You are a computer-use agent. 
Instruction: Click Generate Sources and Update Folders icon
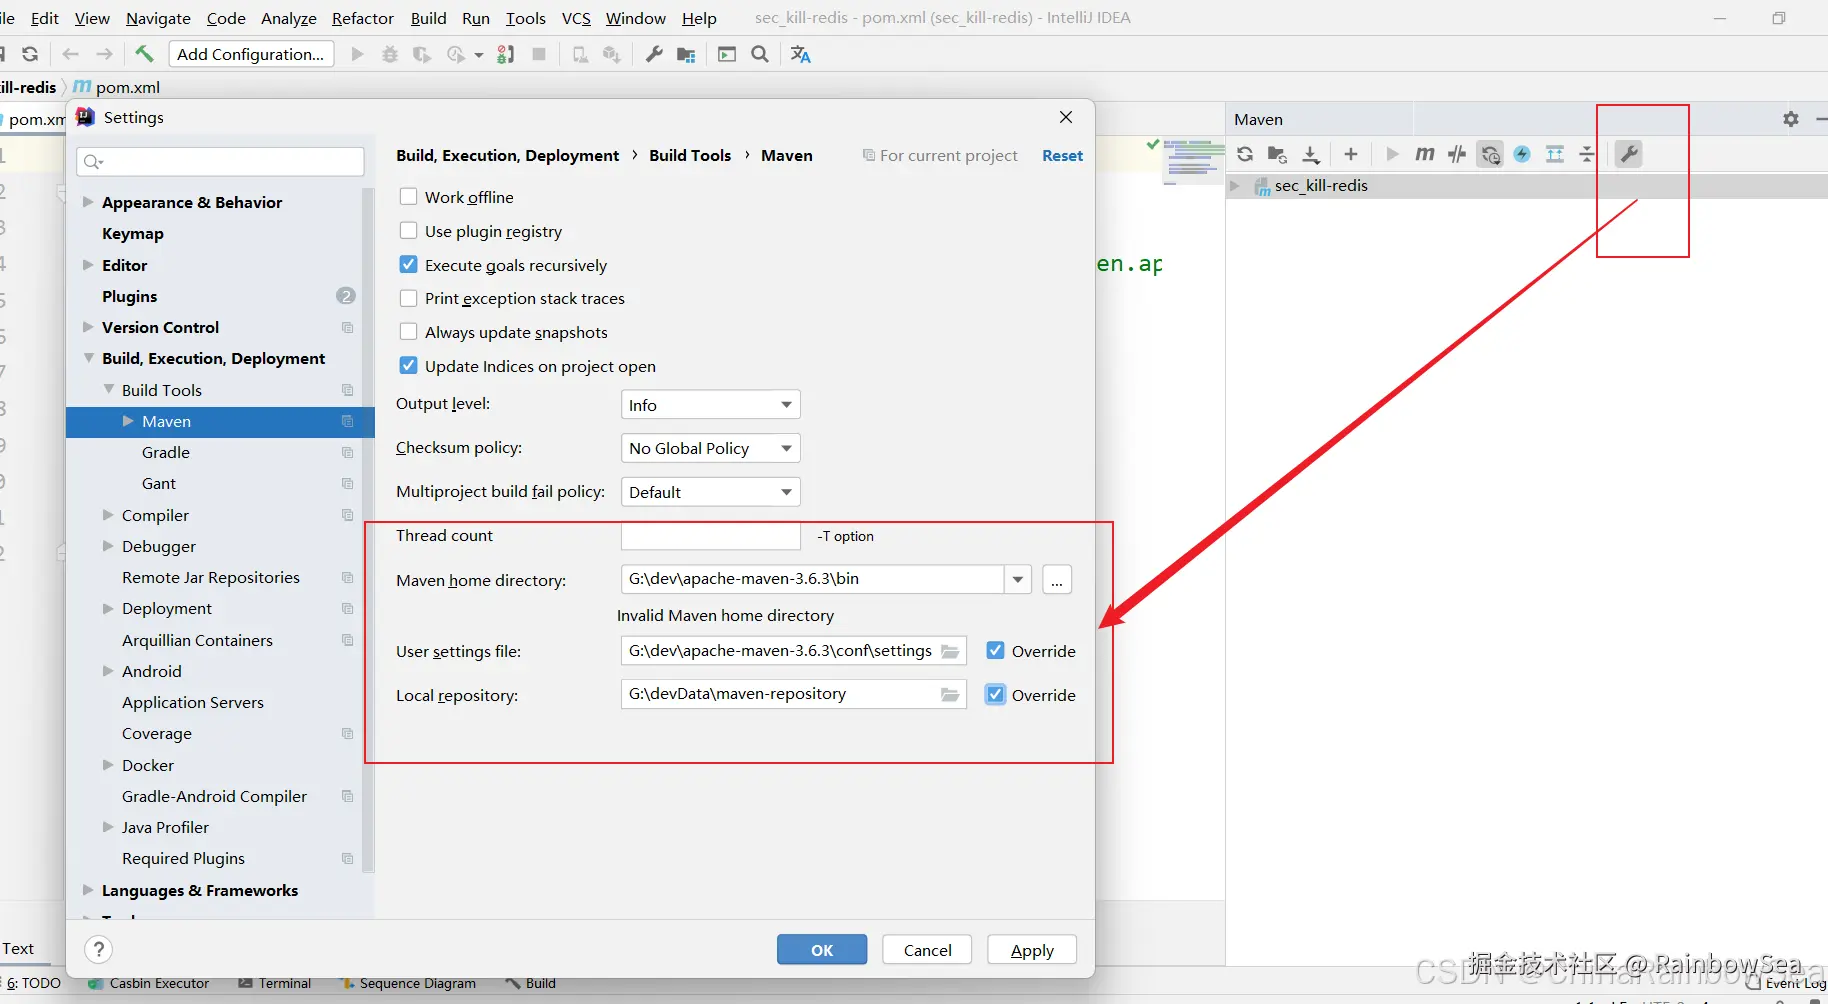[x=1277, y=154]
